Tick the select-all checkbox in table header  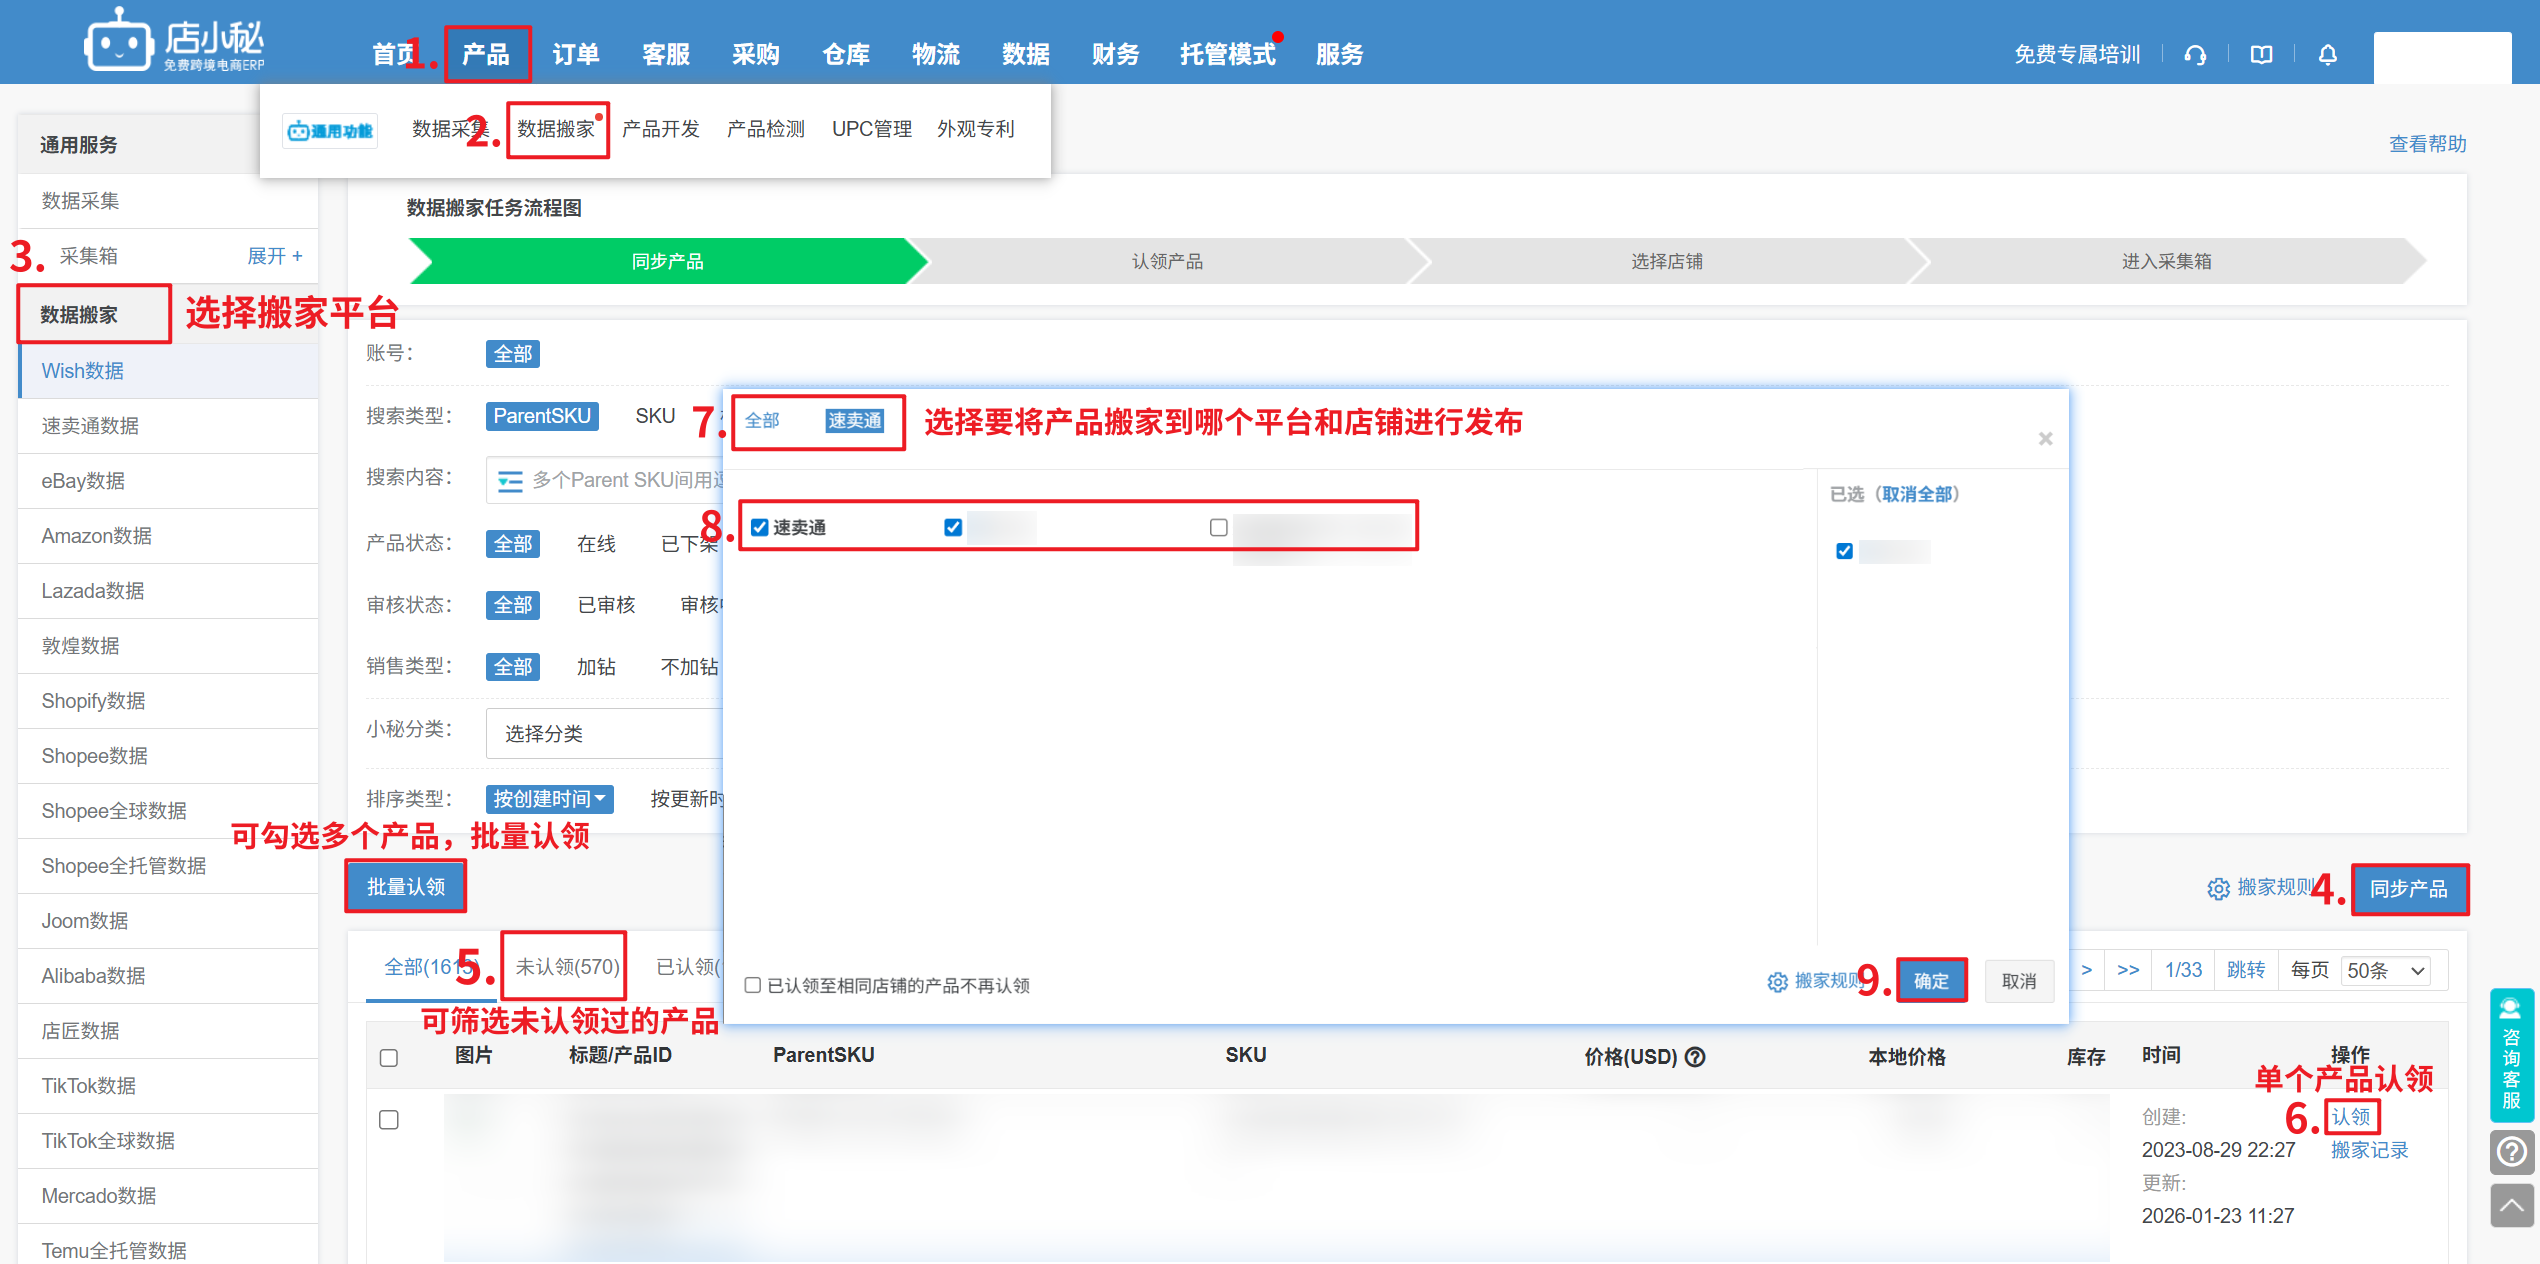pyautogui.click(x=389, y=1058)
